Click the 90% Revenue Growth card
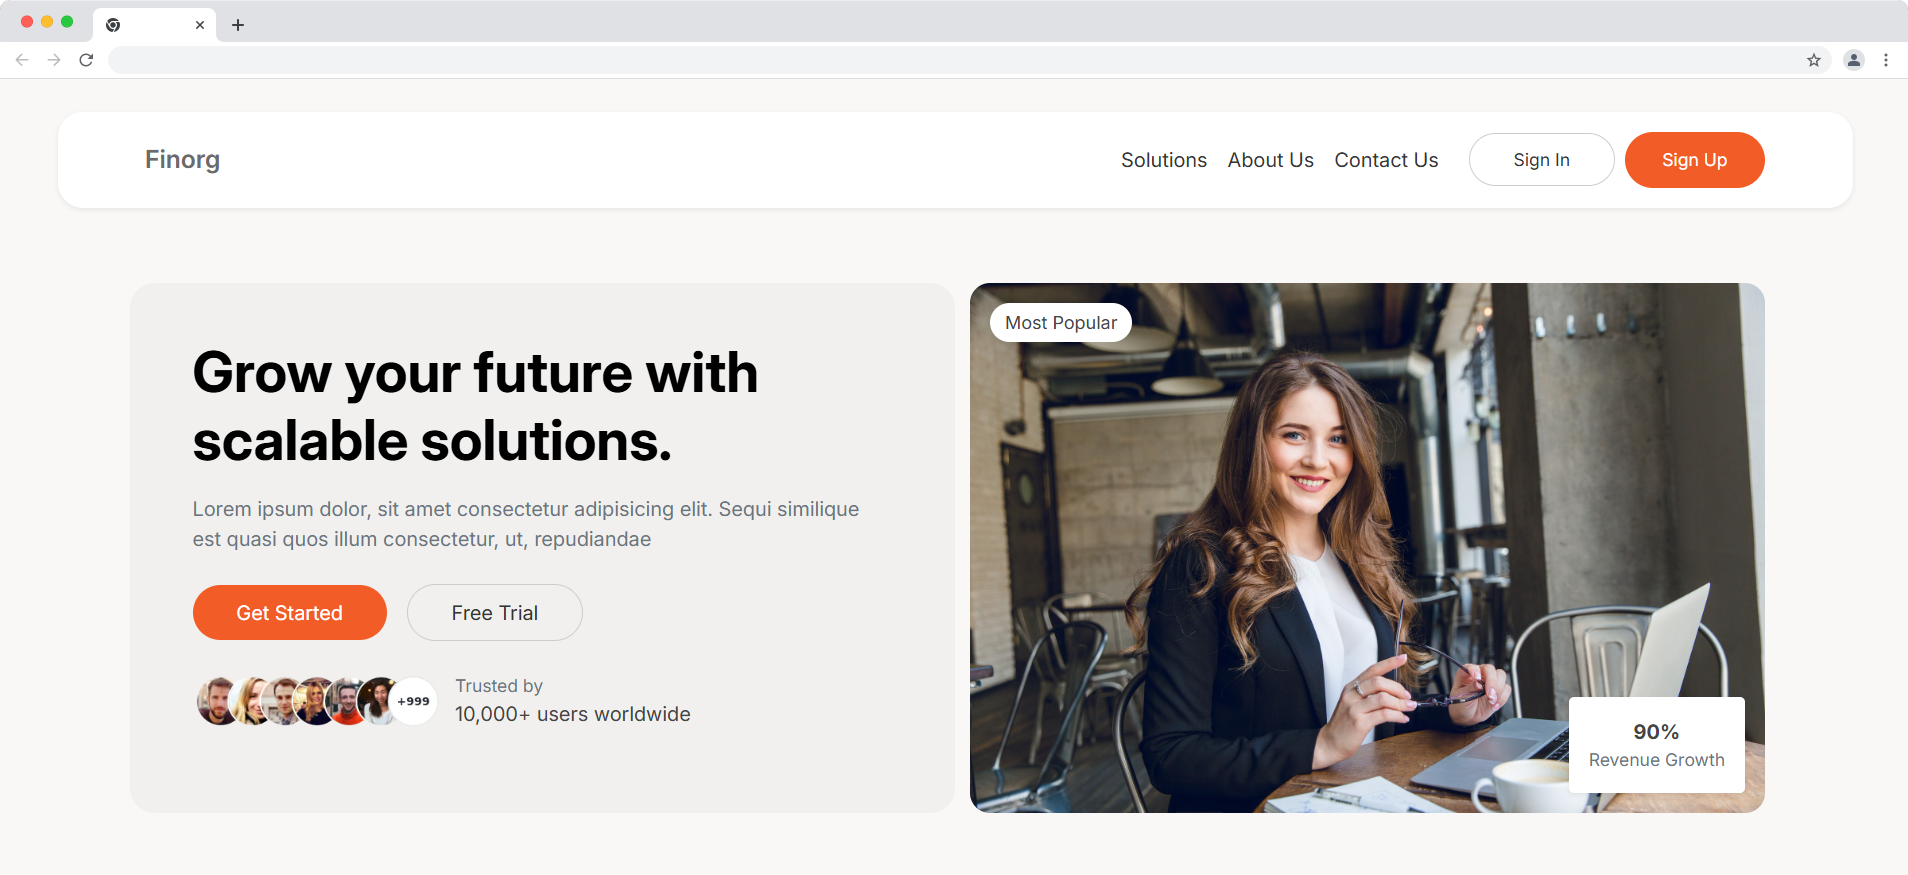This screenshot has width=1908, height=875. 1656,745
